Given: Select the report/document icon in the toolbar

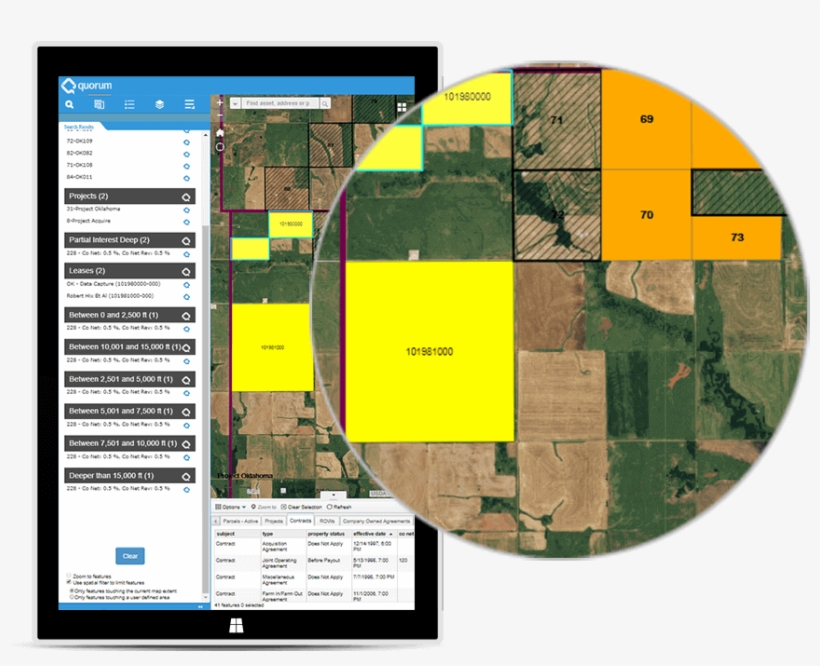Looking at the screenshot, I should tap(100, 104).
